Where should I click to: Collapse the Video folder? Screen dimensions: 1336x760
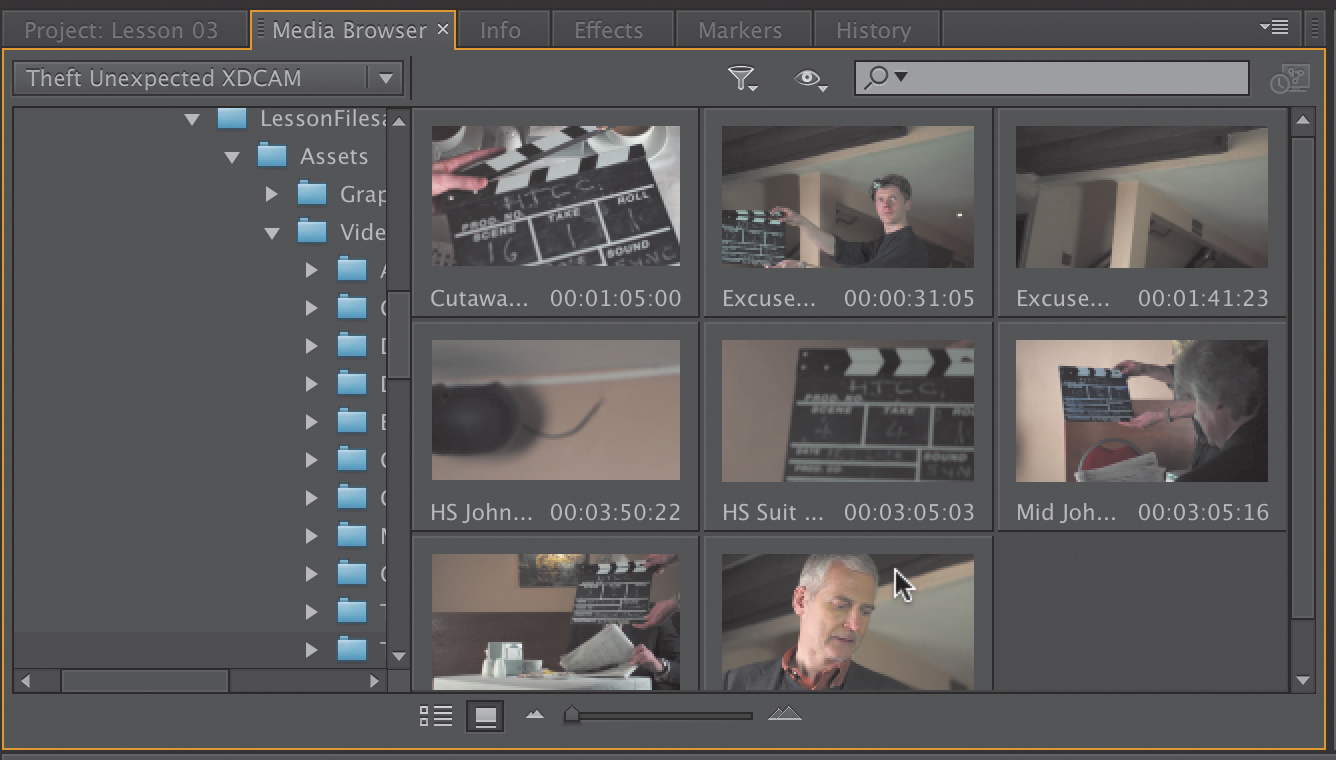pos(272,233)
